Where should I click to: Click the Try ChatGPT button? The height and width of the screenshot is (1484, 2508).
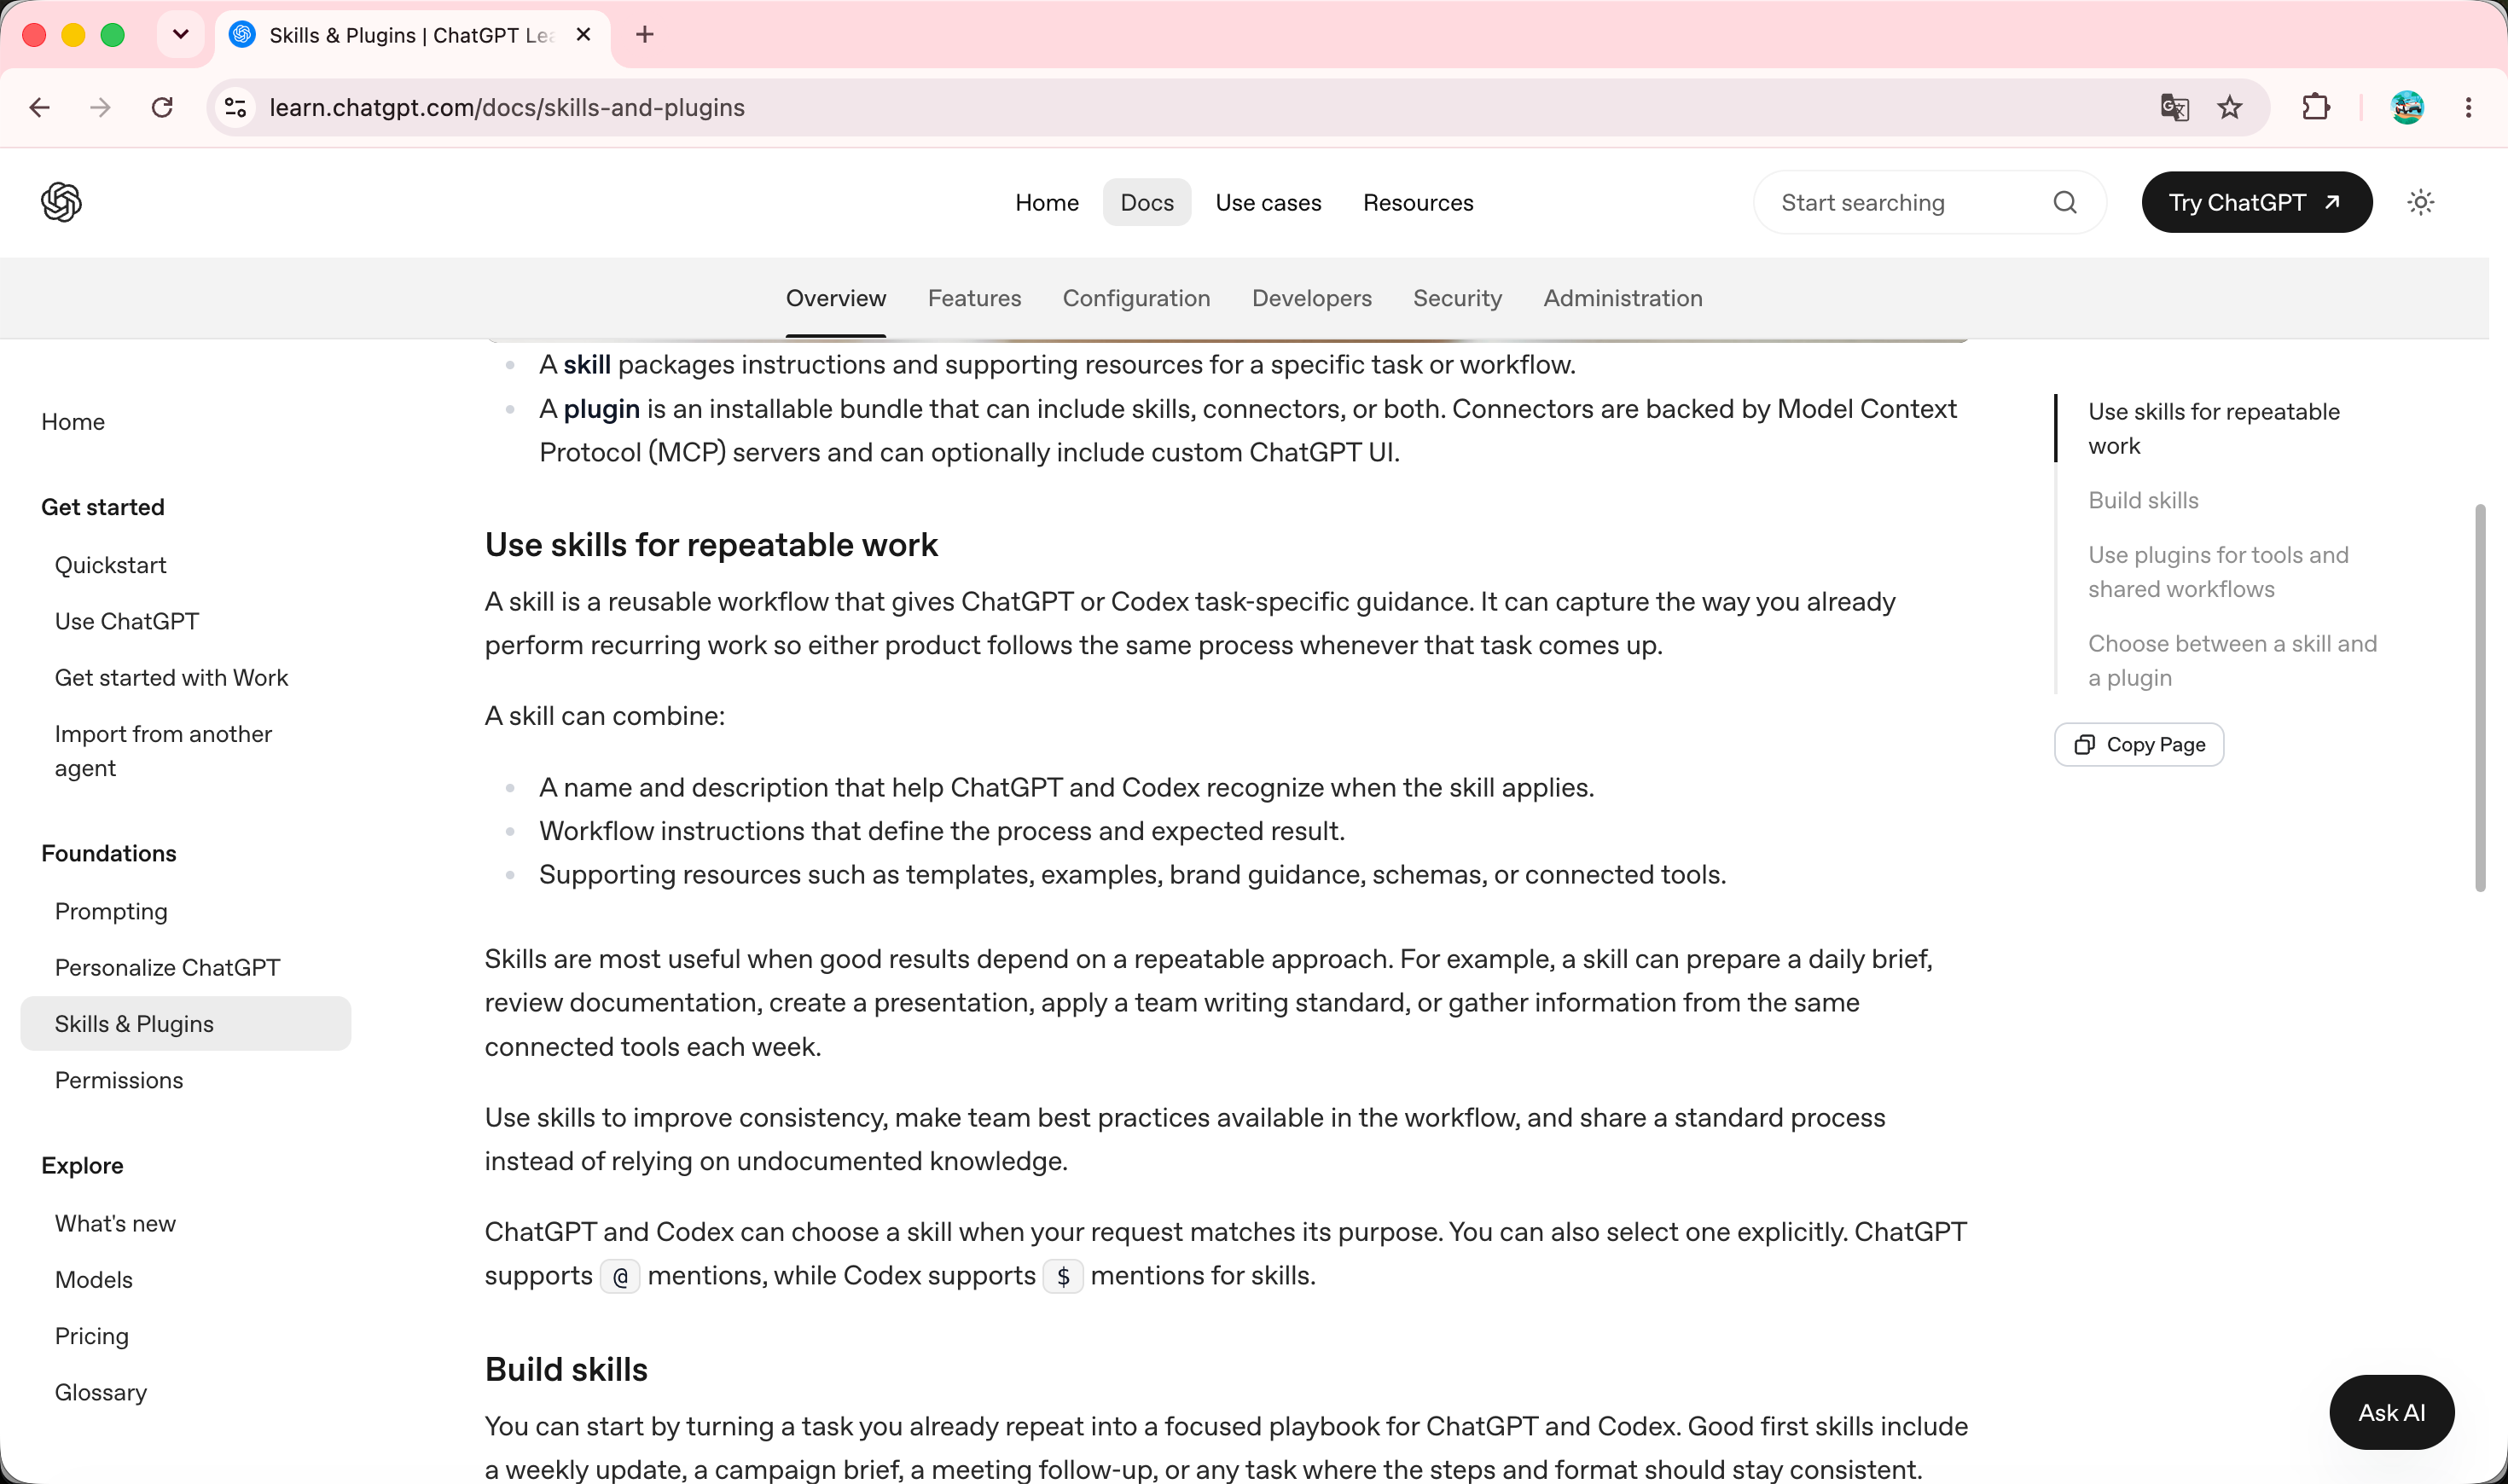(x=2256, y=202)
